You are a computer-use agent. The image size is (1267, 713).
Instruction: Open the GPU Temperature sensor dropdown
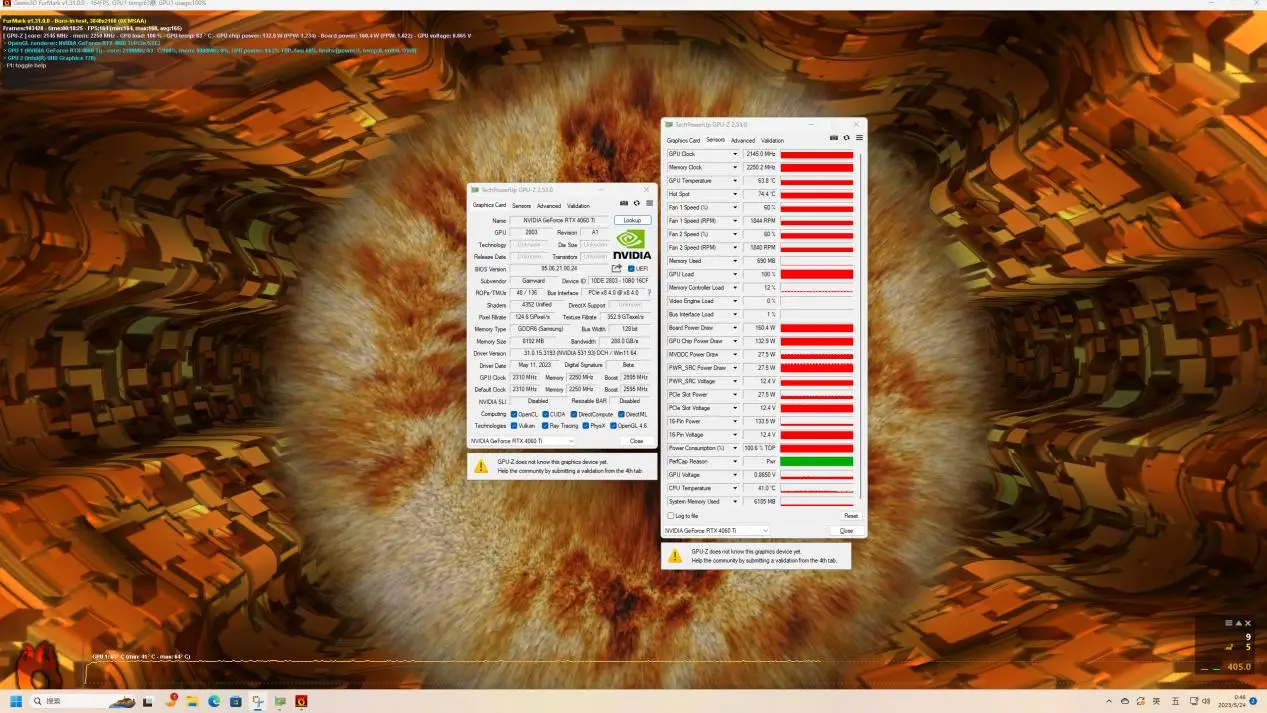pos(735,181)
